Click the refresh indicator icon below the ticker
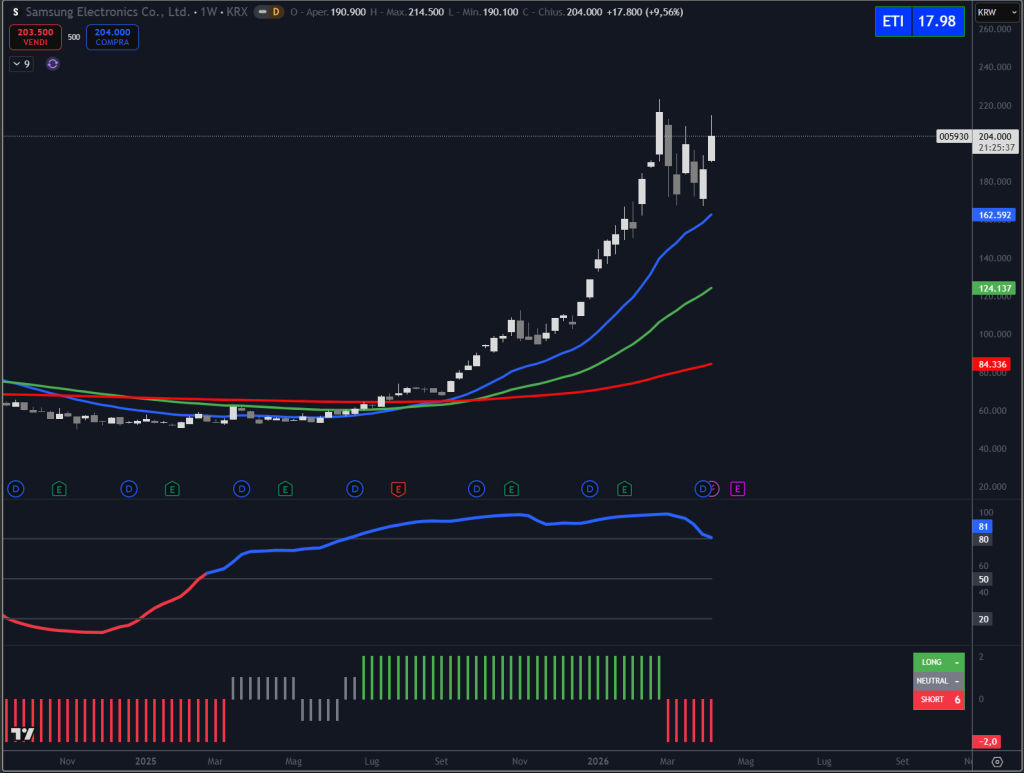Screen dimensions: 1024x773 (x=51, y=64)
